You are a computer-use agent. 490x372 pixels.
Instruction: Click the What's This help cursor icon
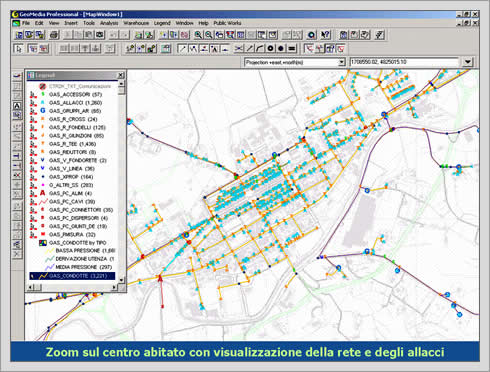point(325,35)
